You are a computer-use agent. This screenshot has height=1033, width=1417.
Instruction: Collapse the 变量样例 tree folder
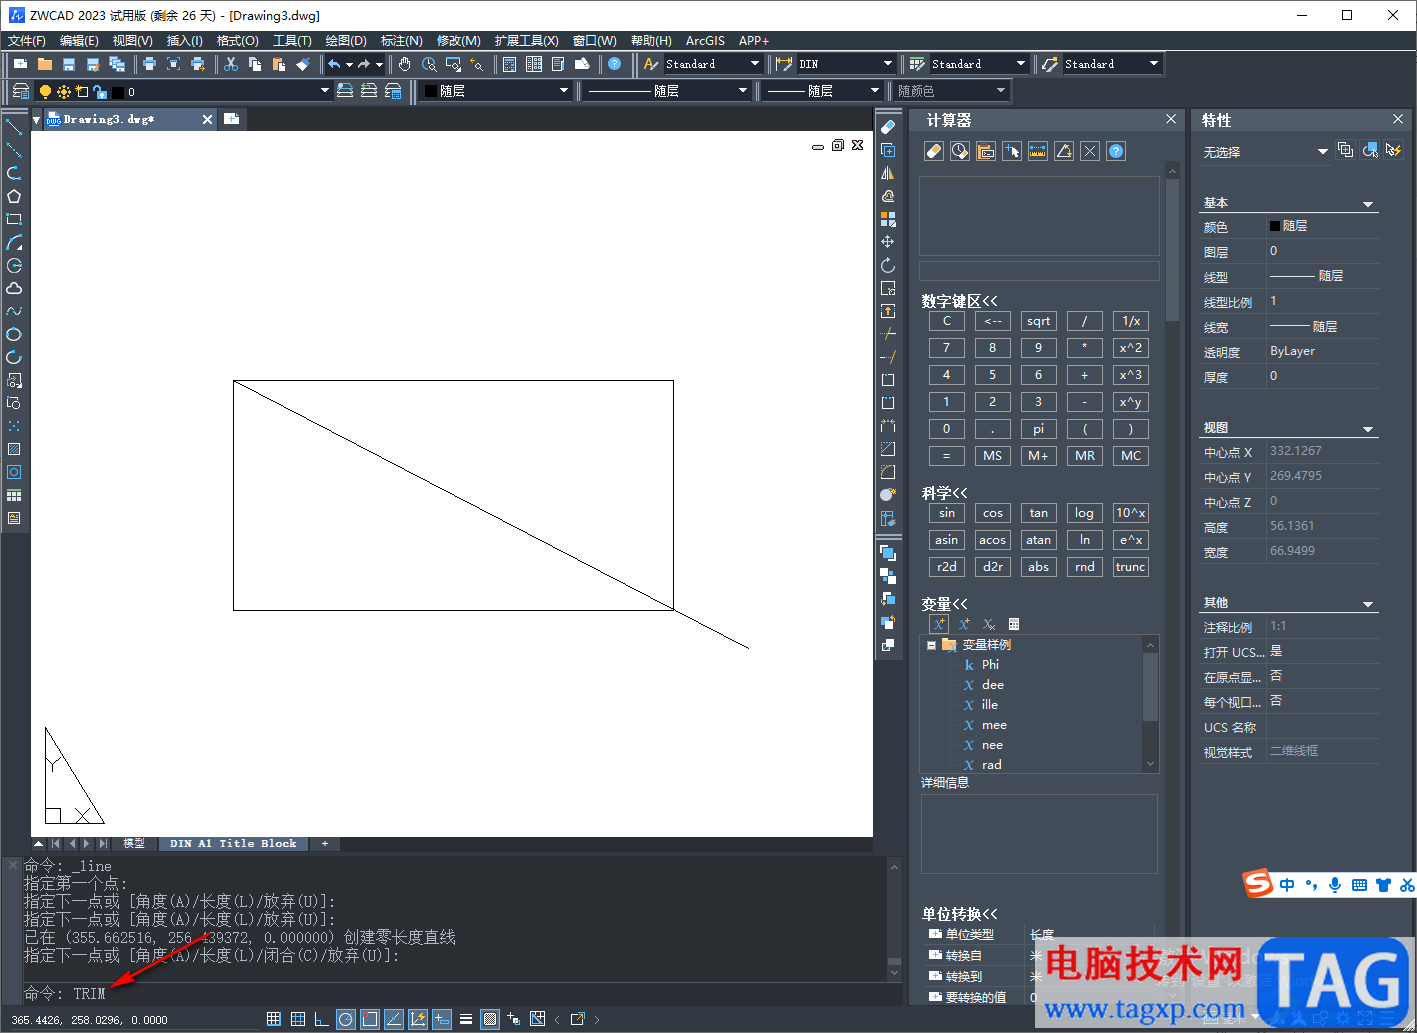[x=931, y=645]
